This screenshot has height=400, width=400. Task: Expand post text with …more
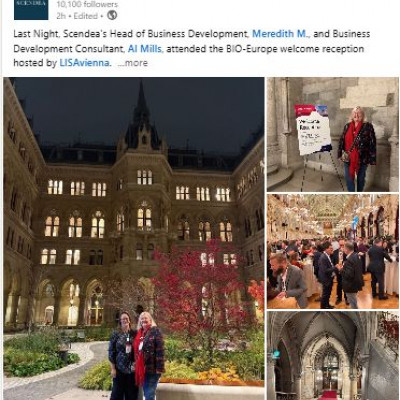click(133, 63)
